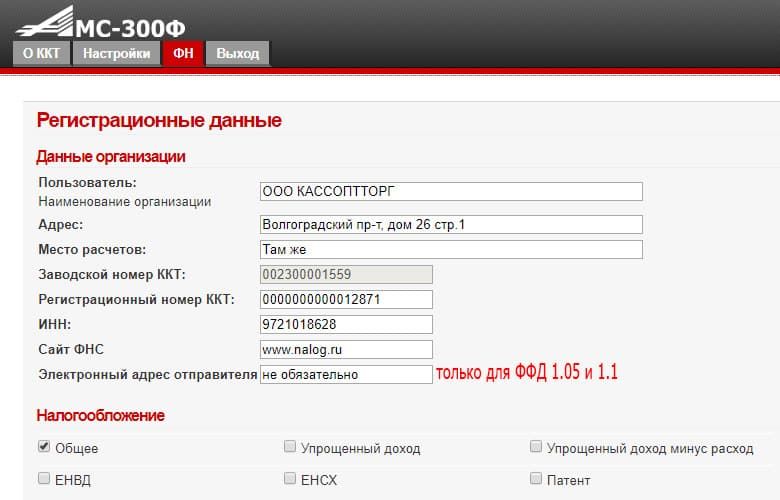Image resolution: width=780 pixels, height=500 pixels.
Task: Click the Электронный адрес отправителя label
Action: (x=148, y=375)
